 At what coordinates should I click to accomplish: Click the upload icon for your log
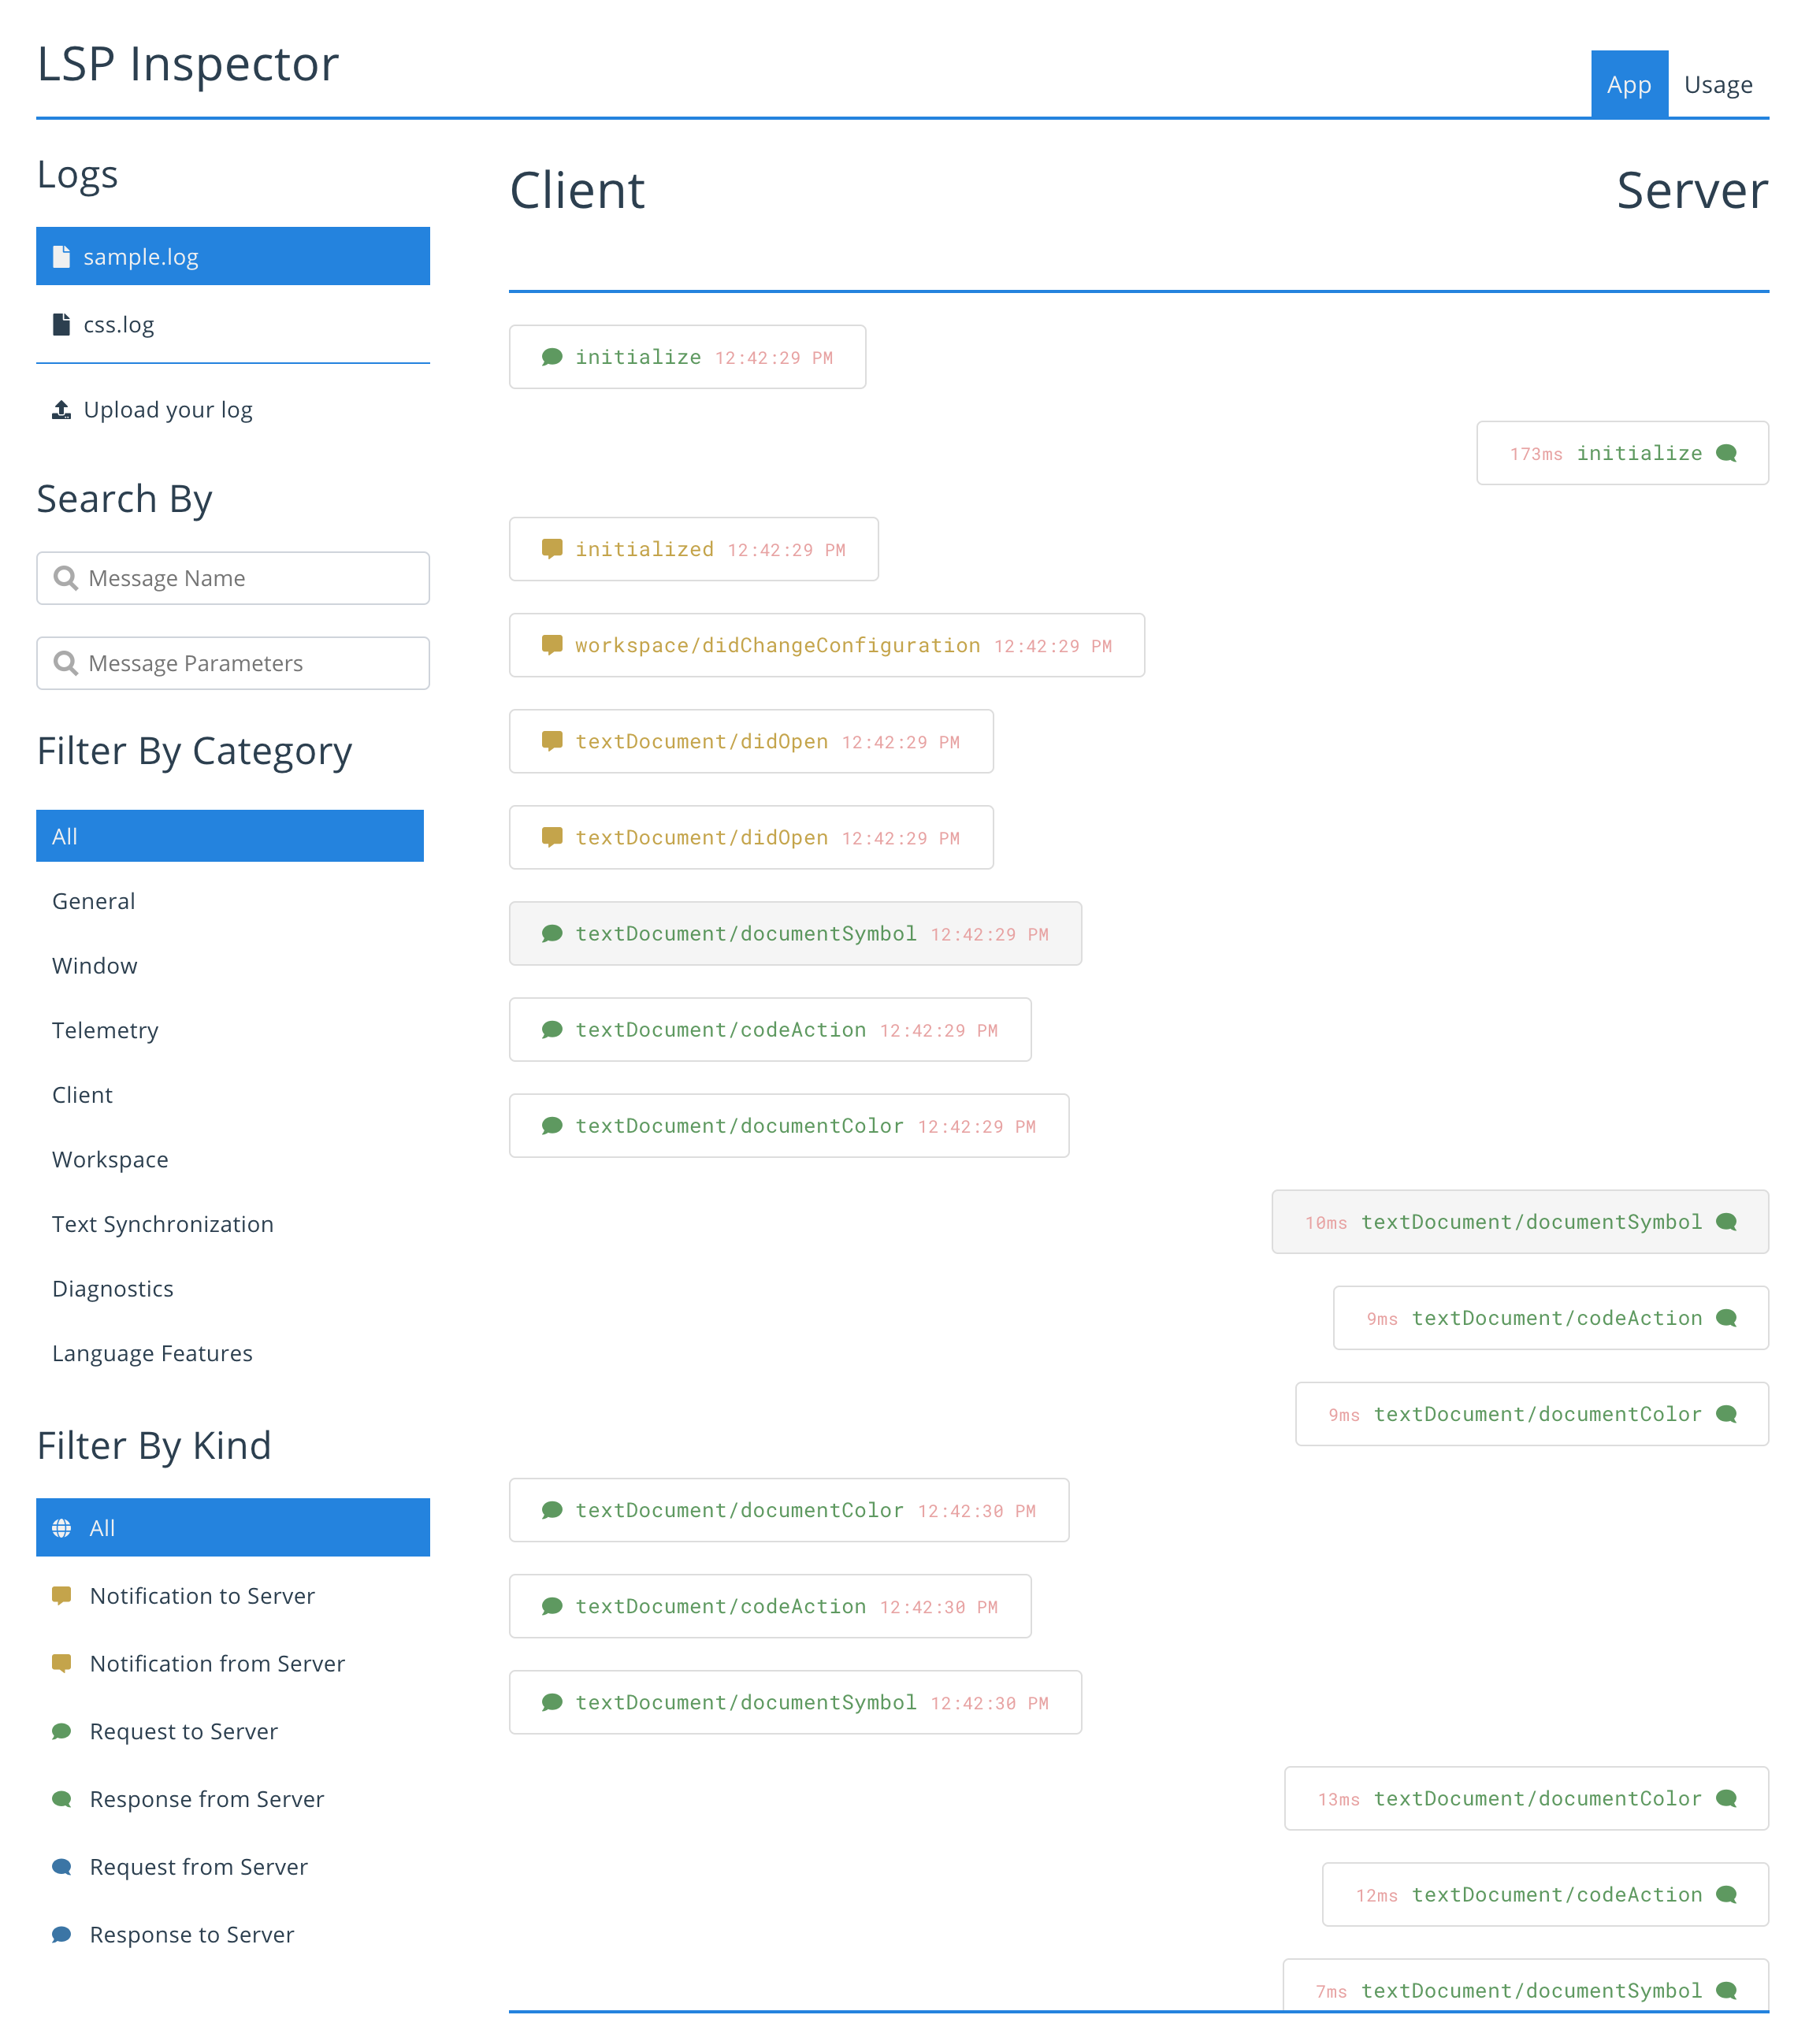[x=61, y=409]
